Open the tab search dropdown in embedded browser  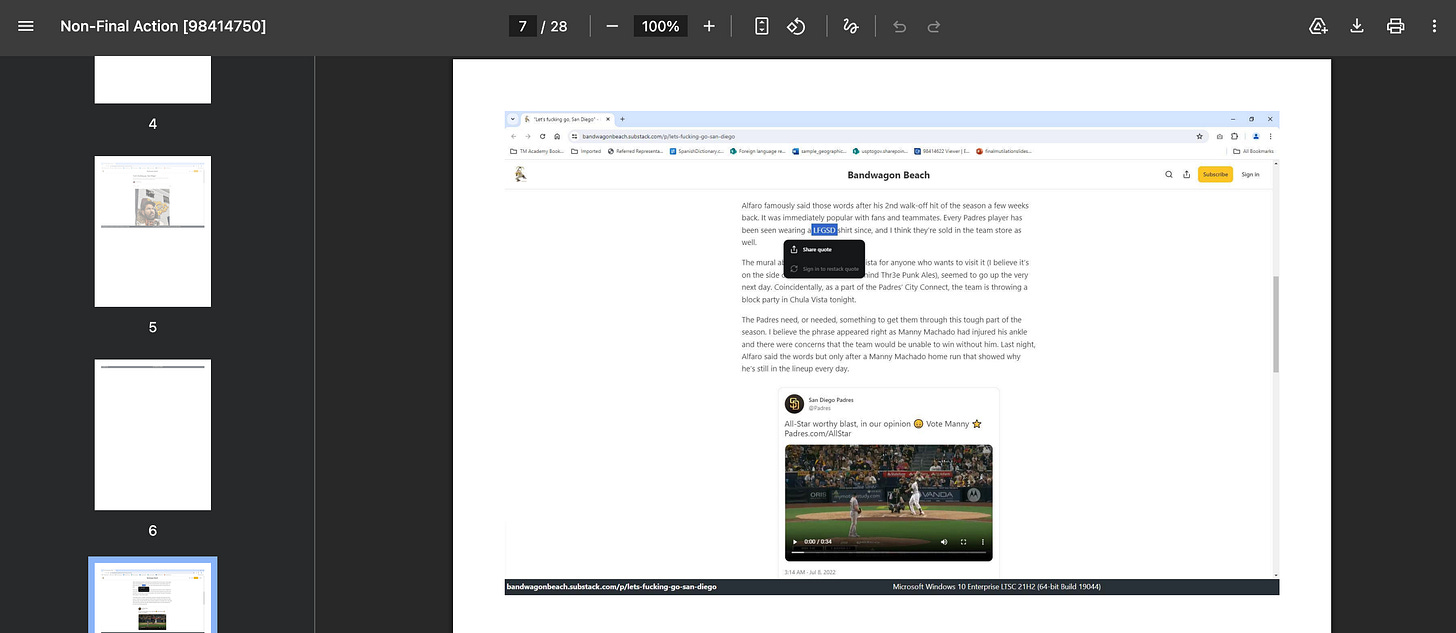click(x=513, y=119)
